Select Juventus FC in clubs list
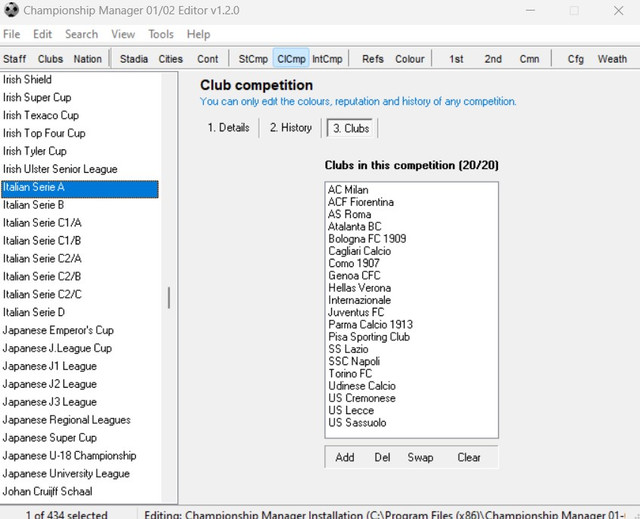 [356, 312]
